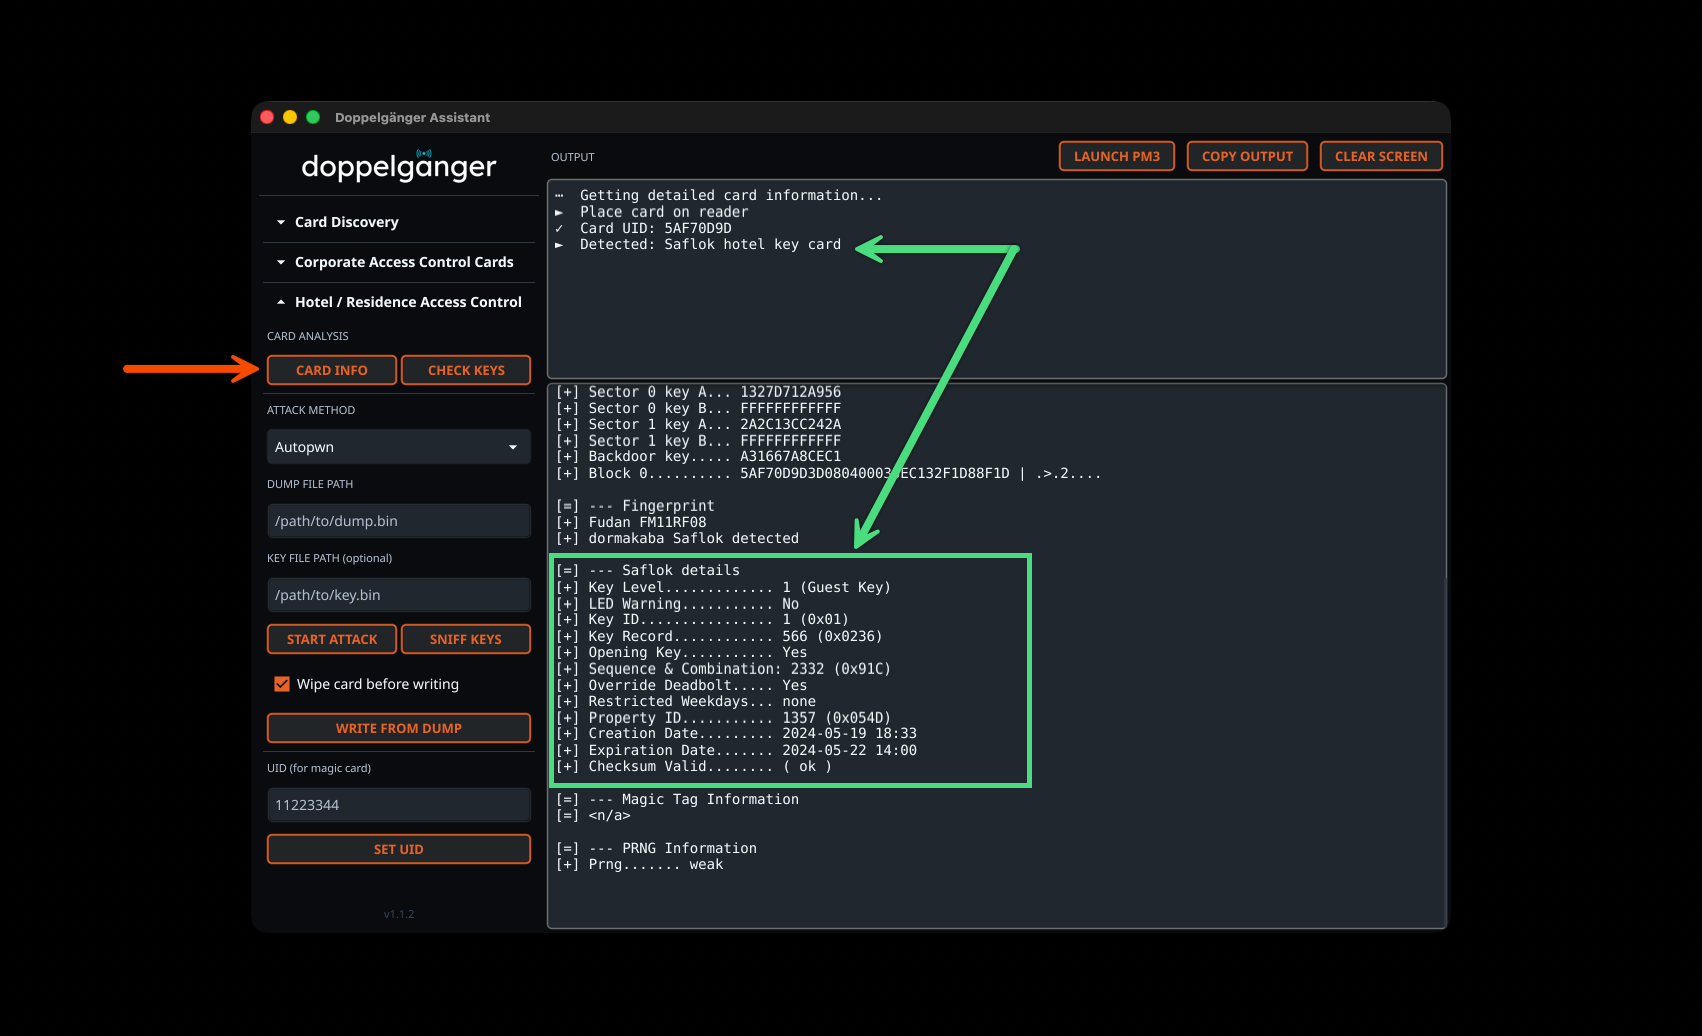Click the Block 0 hex data line
Viewport: 1702px width, 1036px height.
829,473
